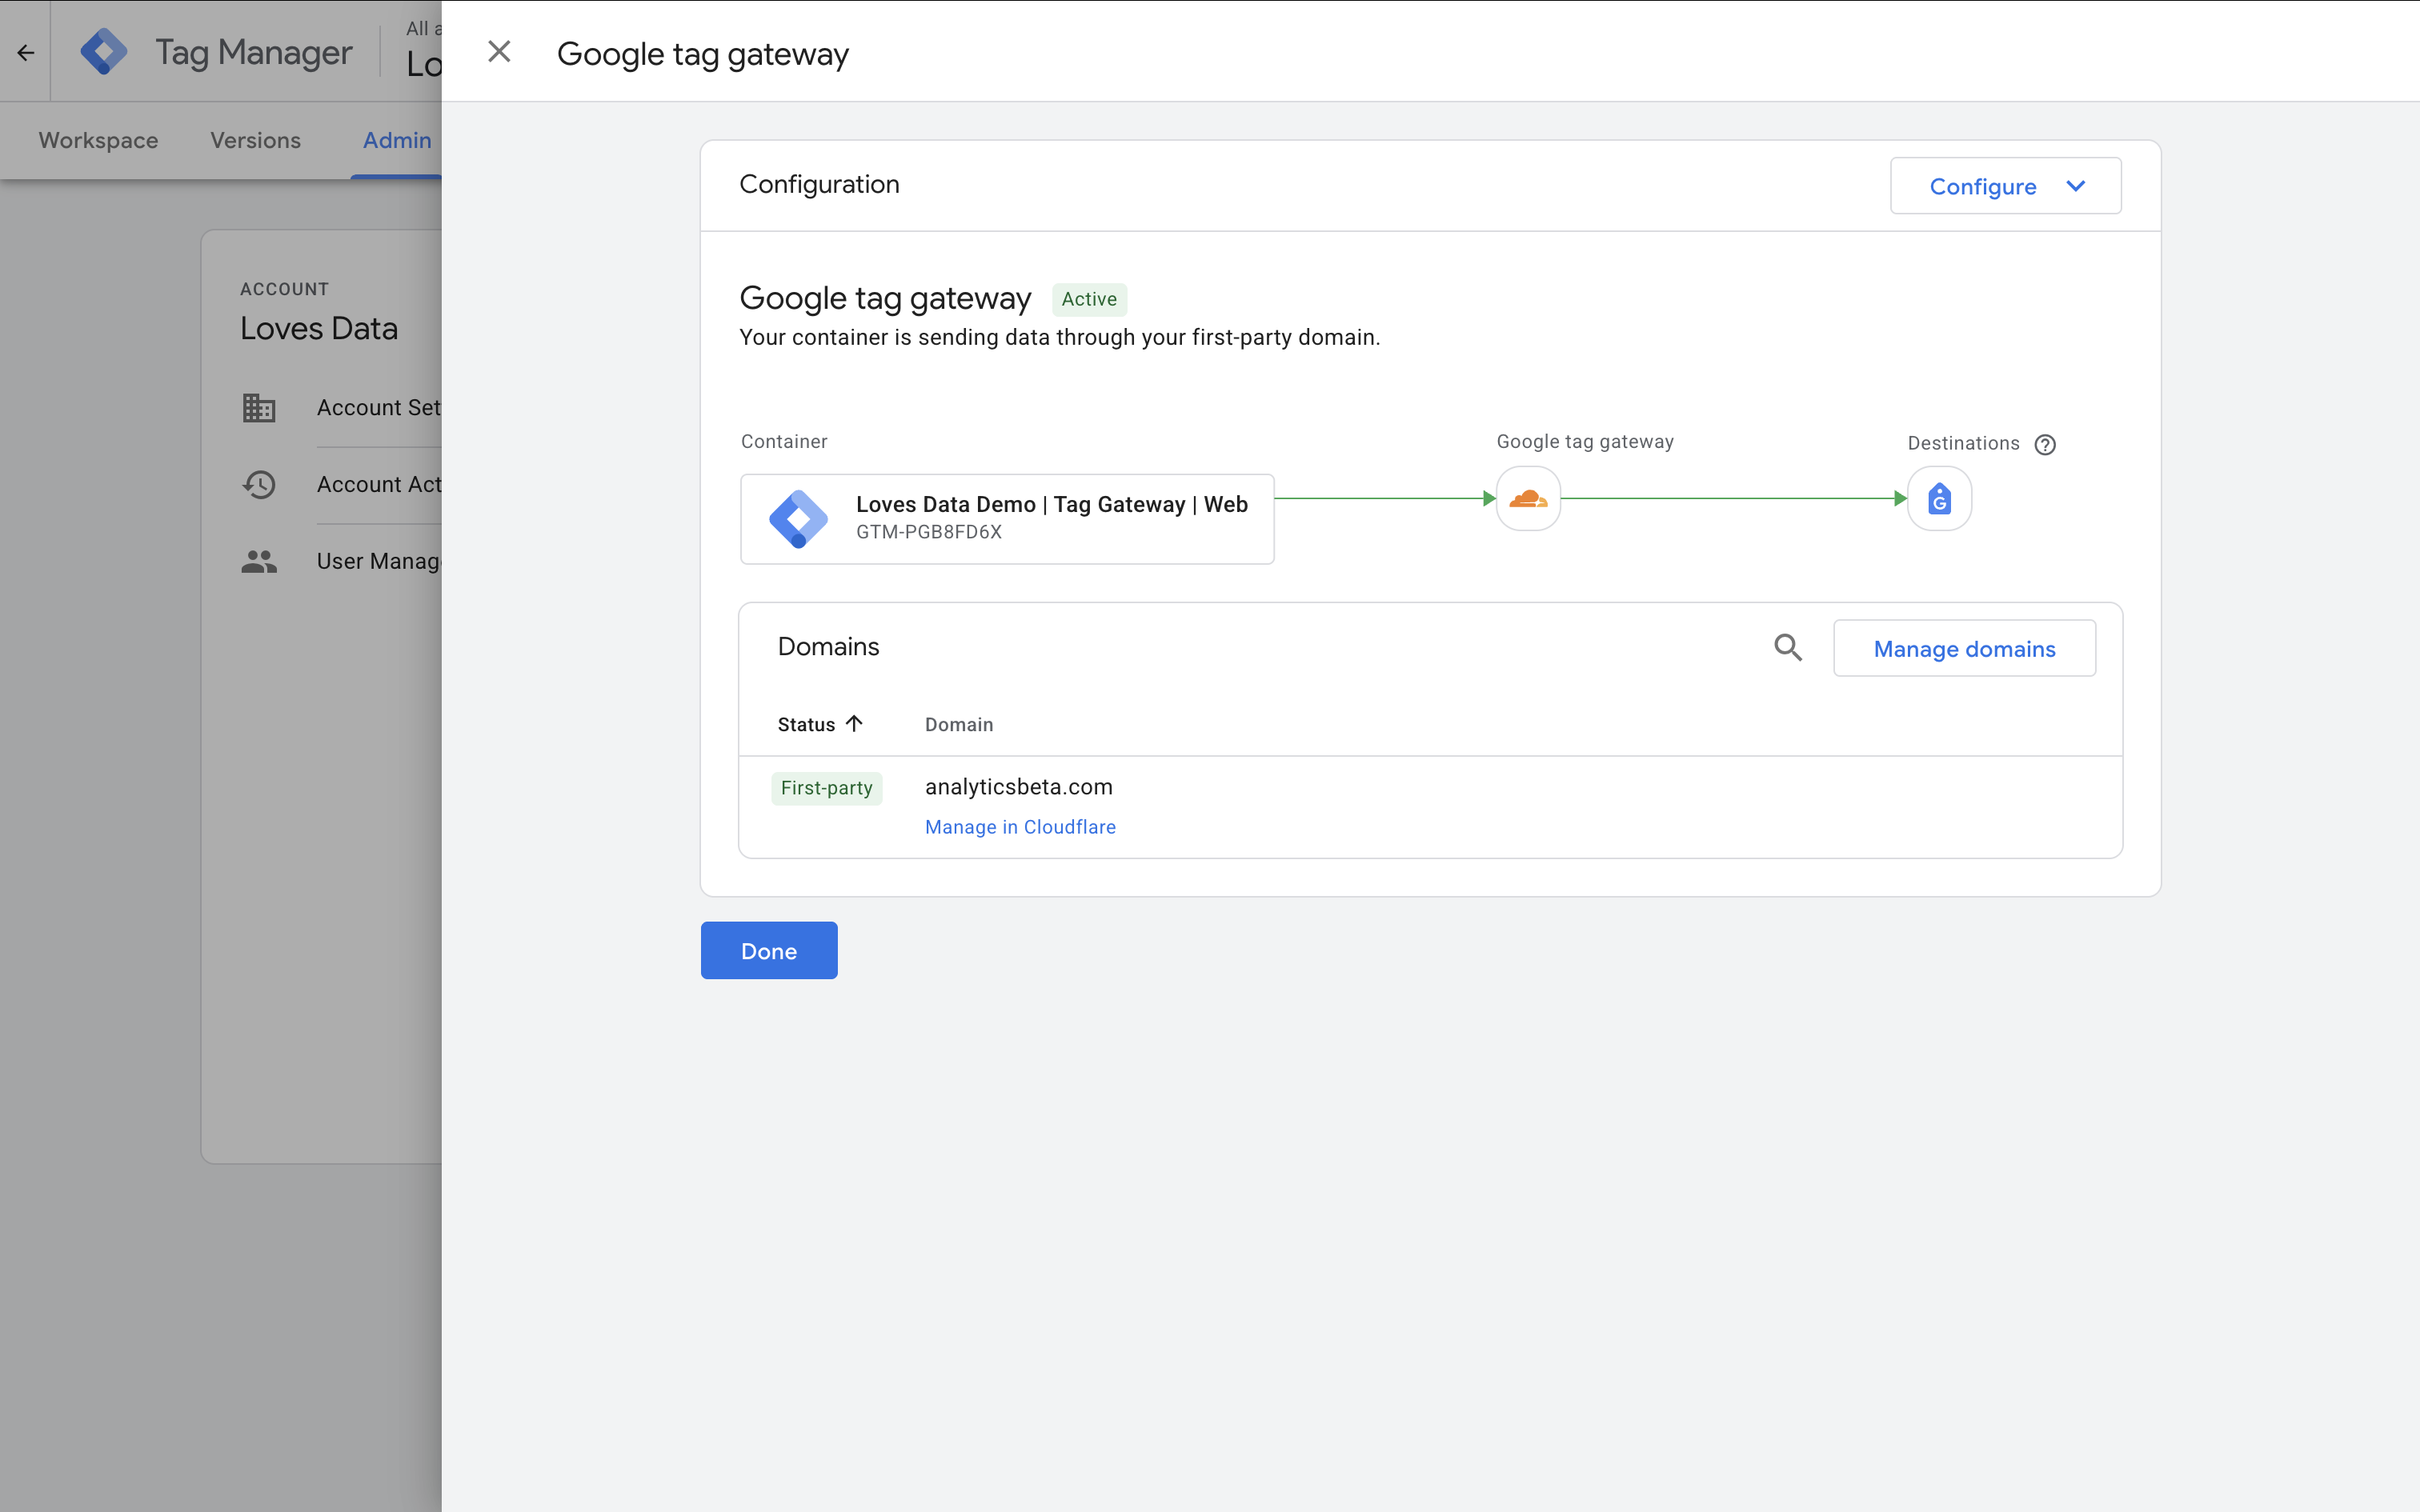
Task: Open Account Activity in the admin list
Action: (x=379, y=484)
